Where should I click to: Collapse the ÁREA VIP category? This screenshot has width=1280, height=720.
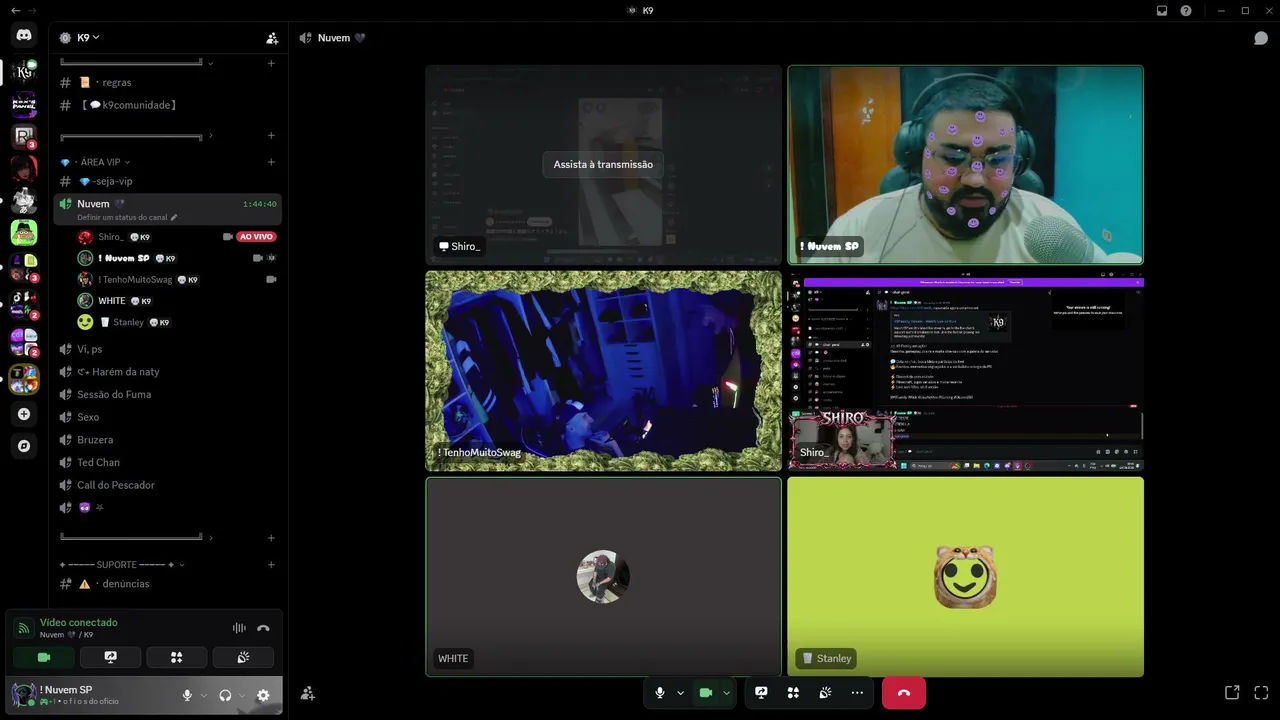100,162
